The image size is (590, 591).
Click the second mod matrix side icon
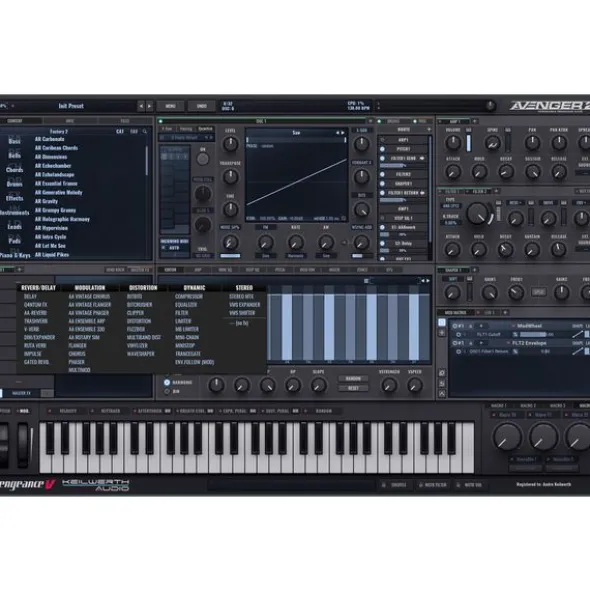[442, 333]
